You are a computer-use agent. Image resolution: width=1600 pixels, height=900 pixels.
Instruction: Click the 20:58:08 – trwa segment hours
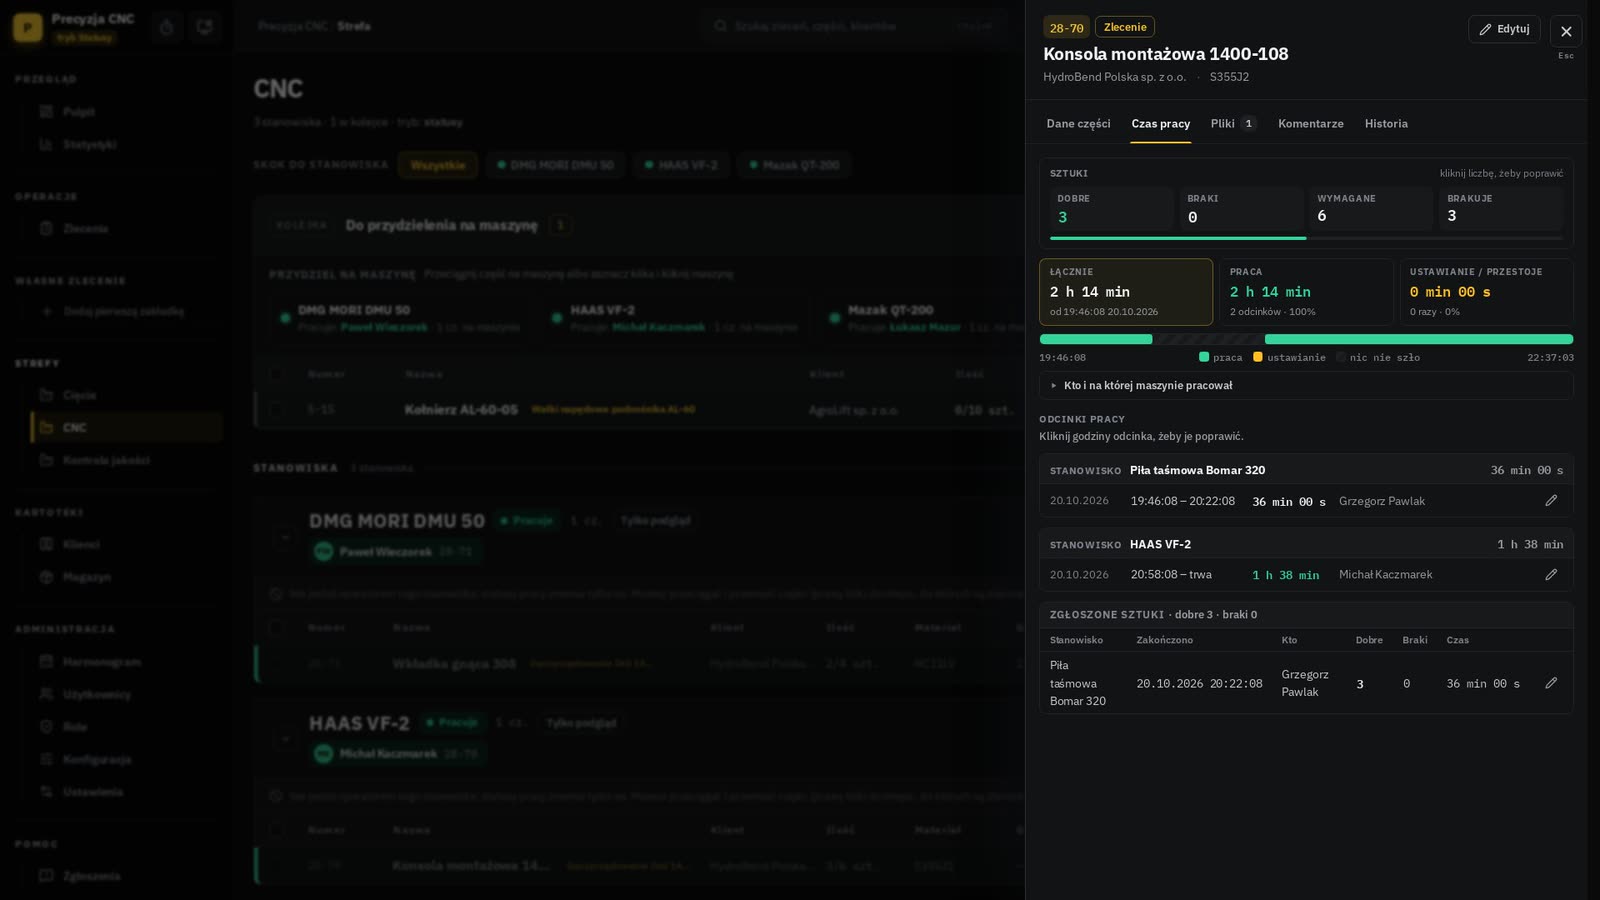pyautogui.click(x=1171, y=575)
